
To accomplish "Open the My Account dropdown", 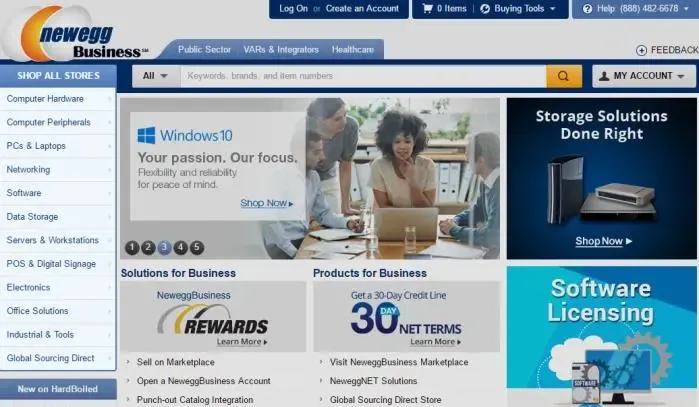I will pos(644,76).
